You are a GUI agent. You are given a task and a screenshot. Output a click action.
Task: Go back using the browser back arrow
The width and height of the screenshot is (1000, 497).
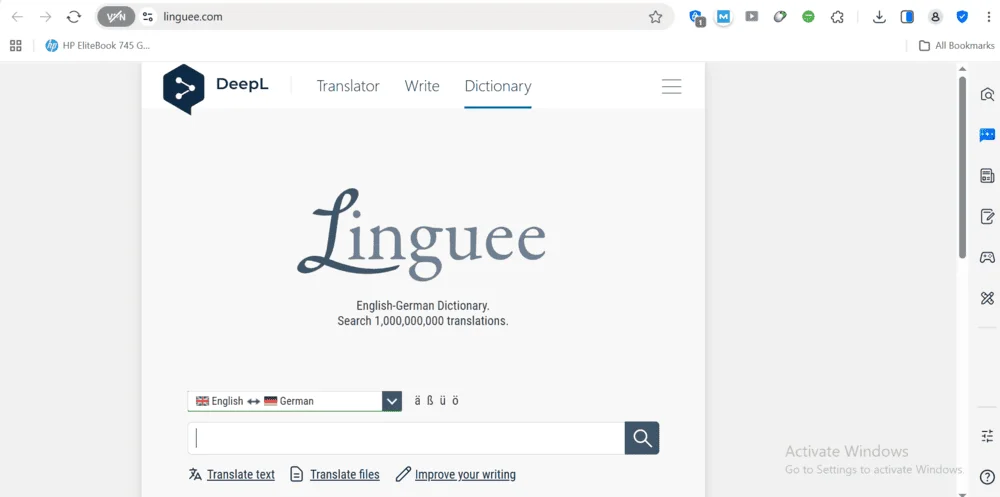pyautogui.click(x=17, y=17)
